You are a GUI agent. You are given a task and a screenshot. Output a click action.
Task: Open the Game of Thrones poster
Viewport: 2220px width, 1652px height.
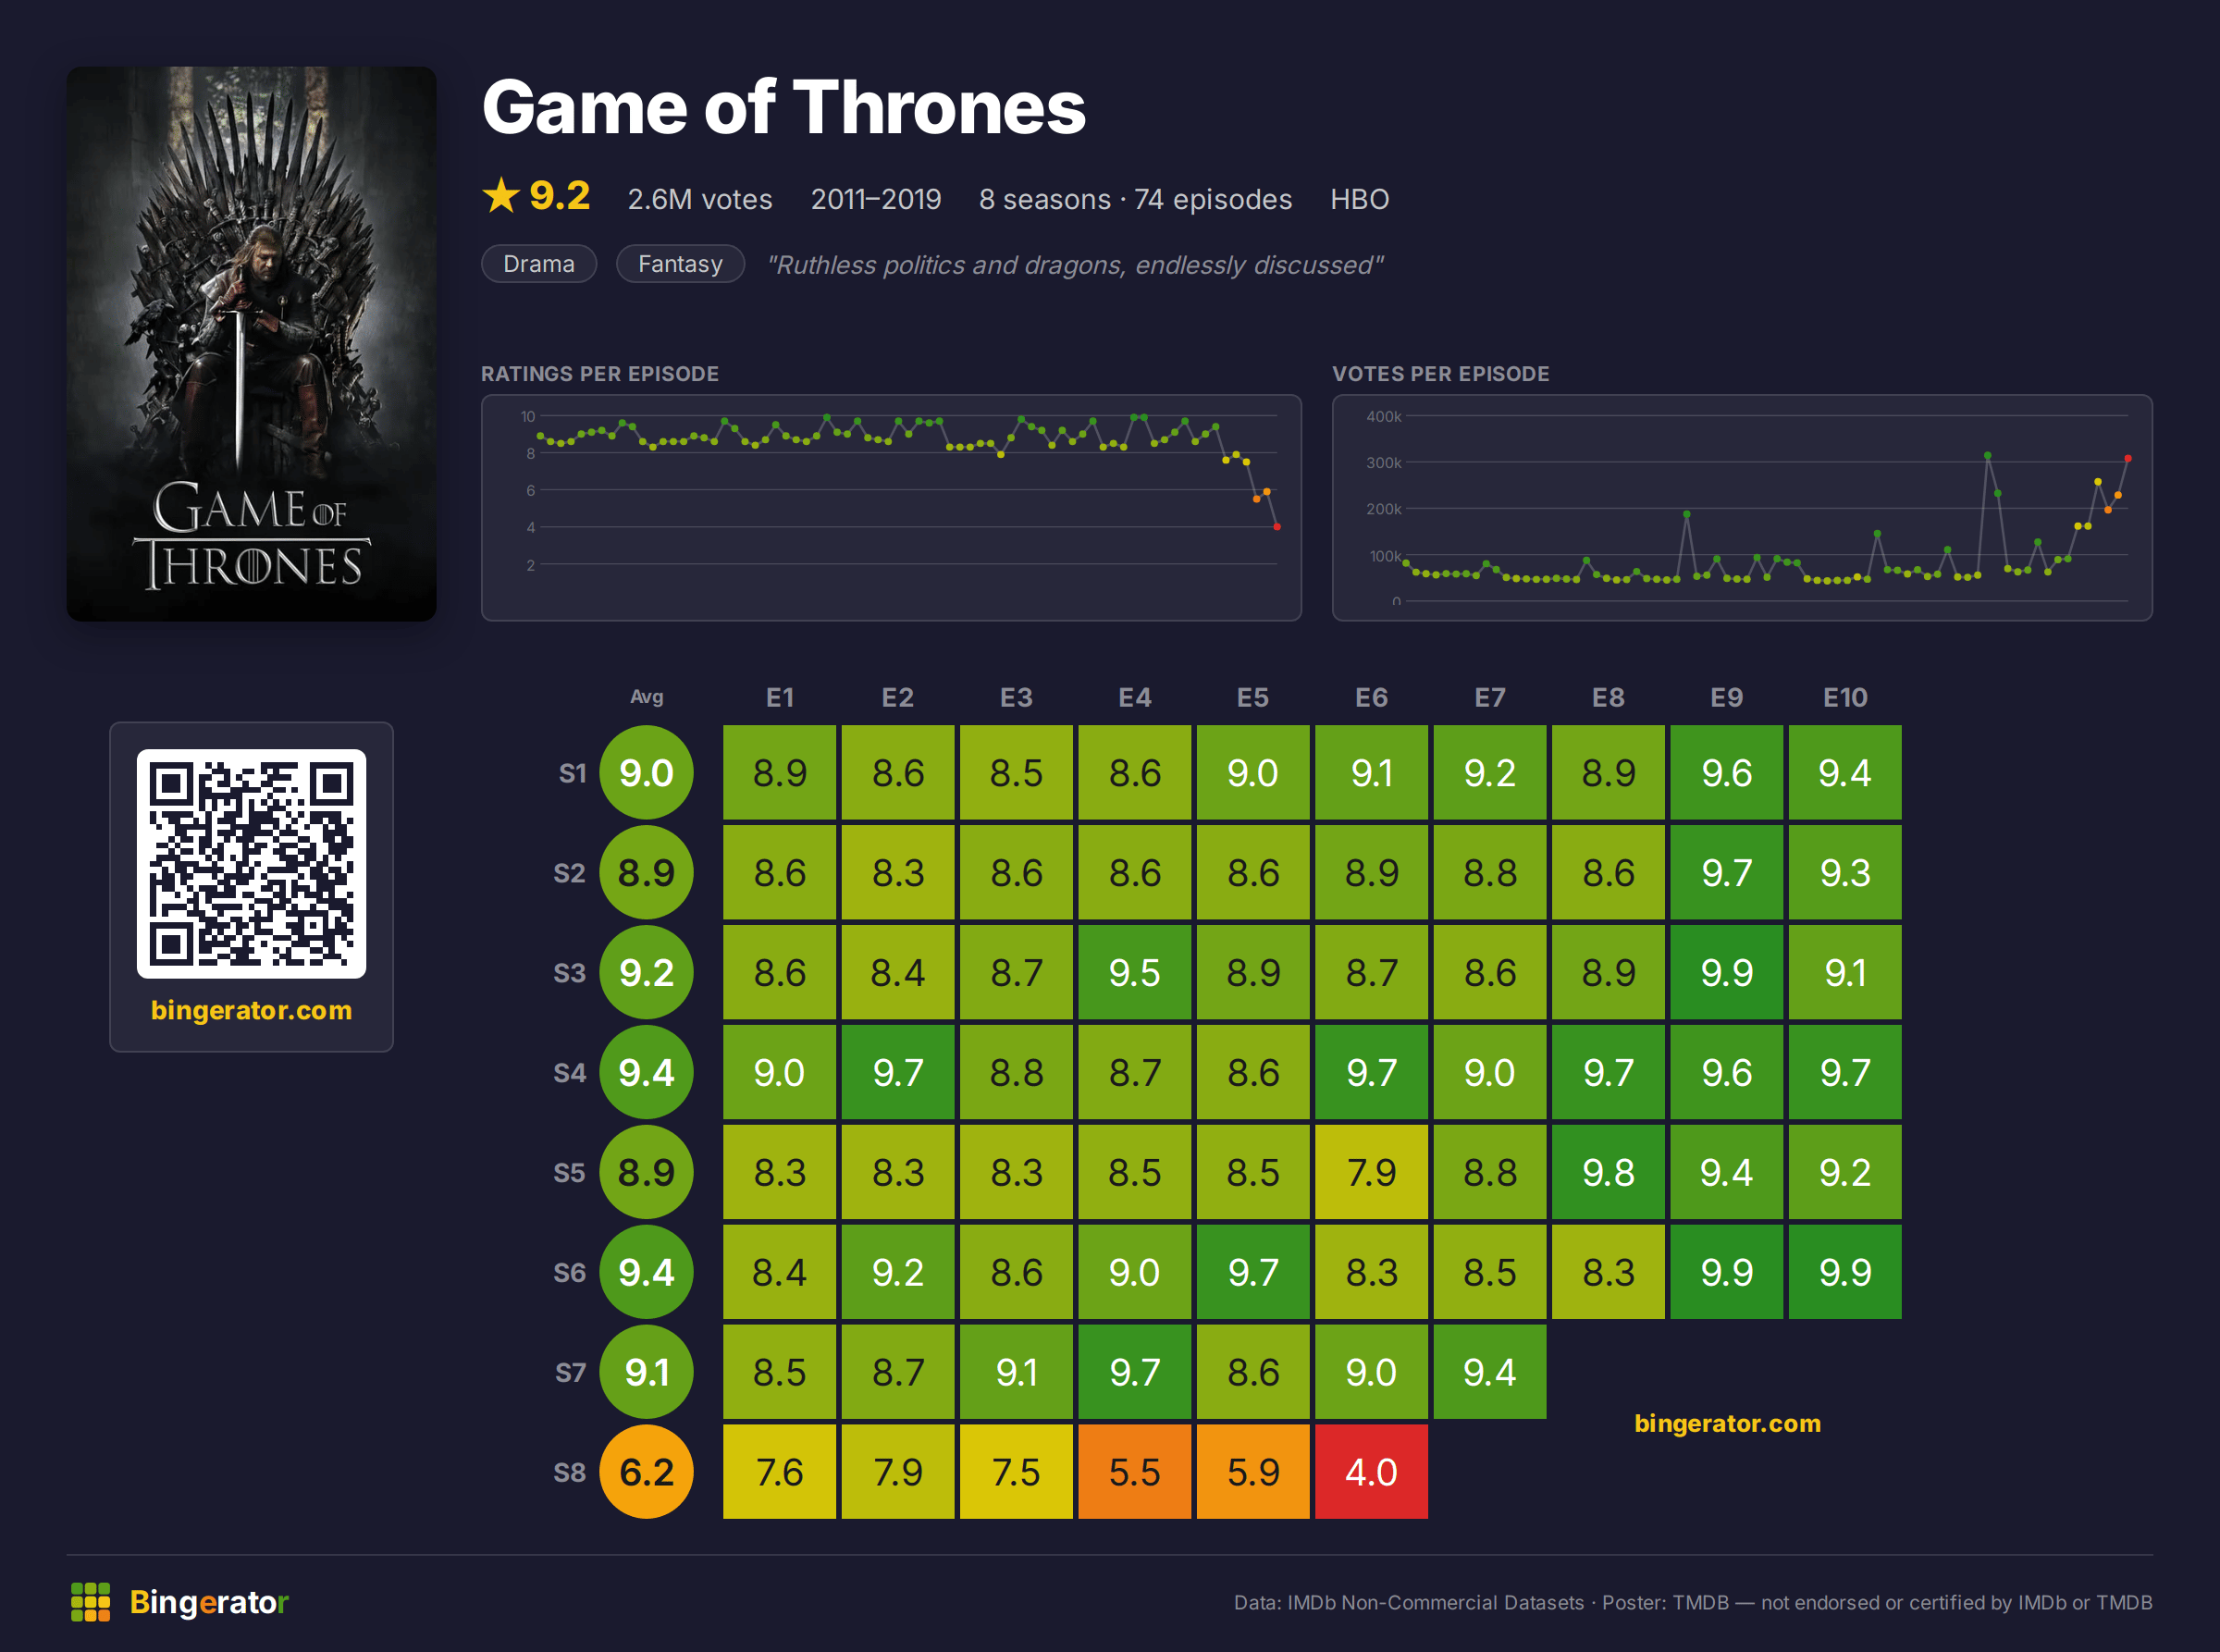(x=251, y=344)
